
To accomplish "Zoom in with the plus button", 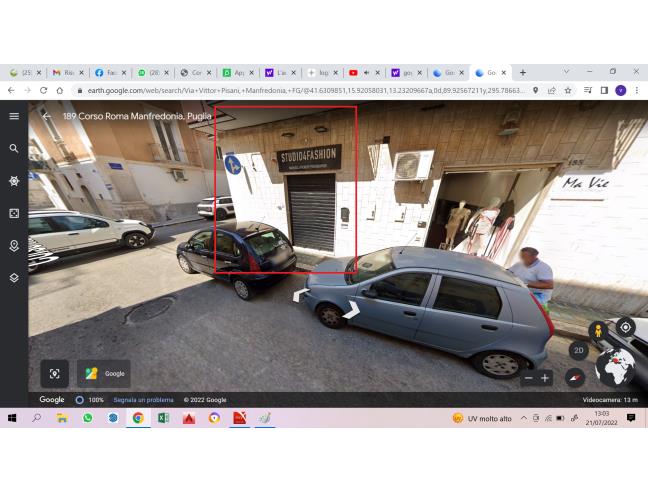I will (545, 378).
